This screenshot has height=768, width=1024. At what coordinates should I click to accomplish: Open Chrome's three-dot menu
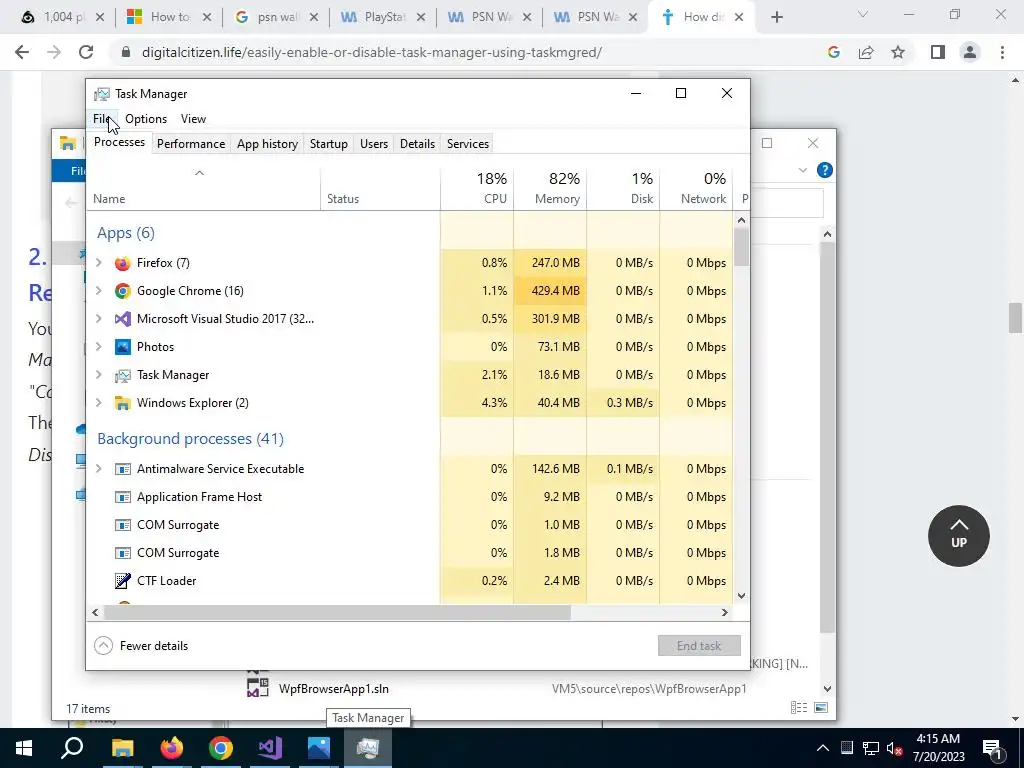click(1002, 52)
